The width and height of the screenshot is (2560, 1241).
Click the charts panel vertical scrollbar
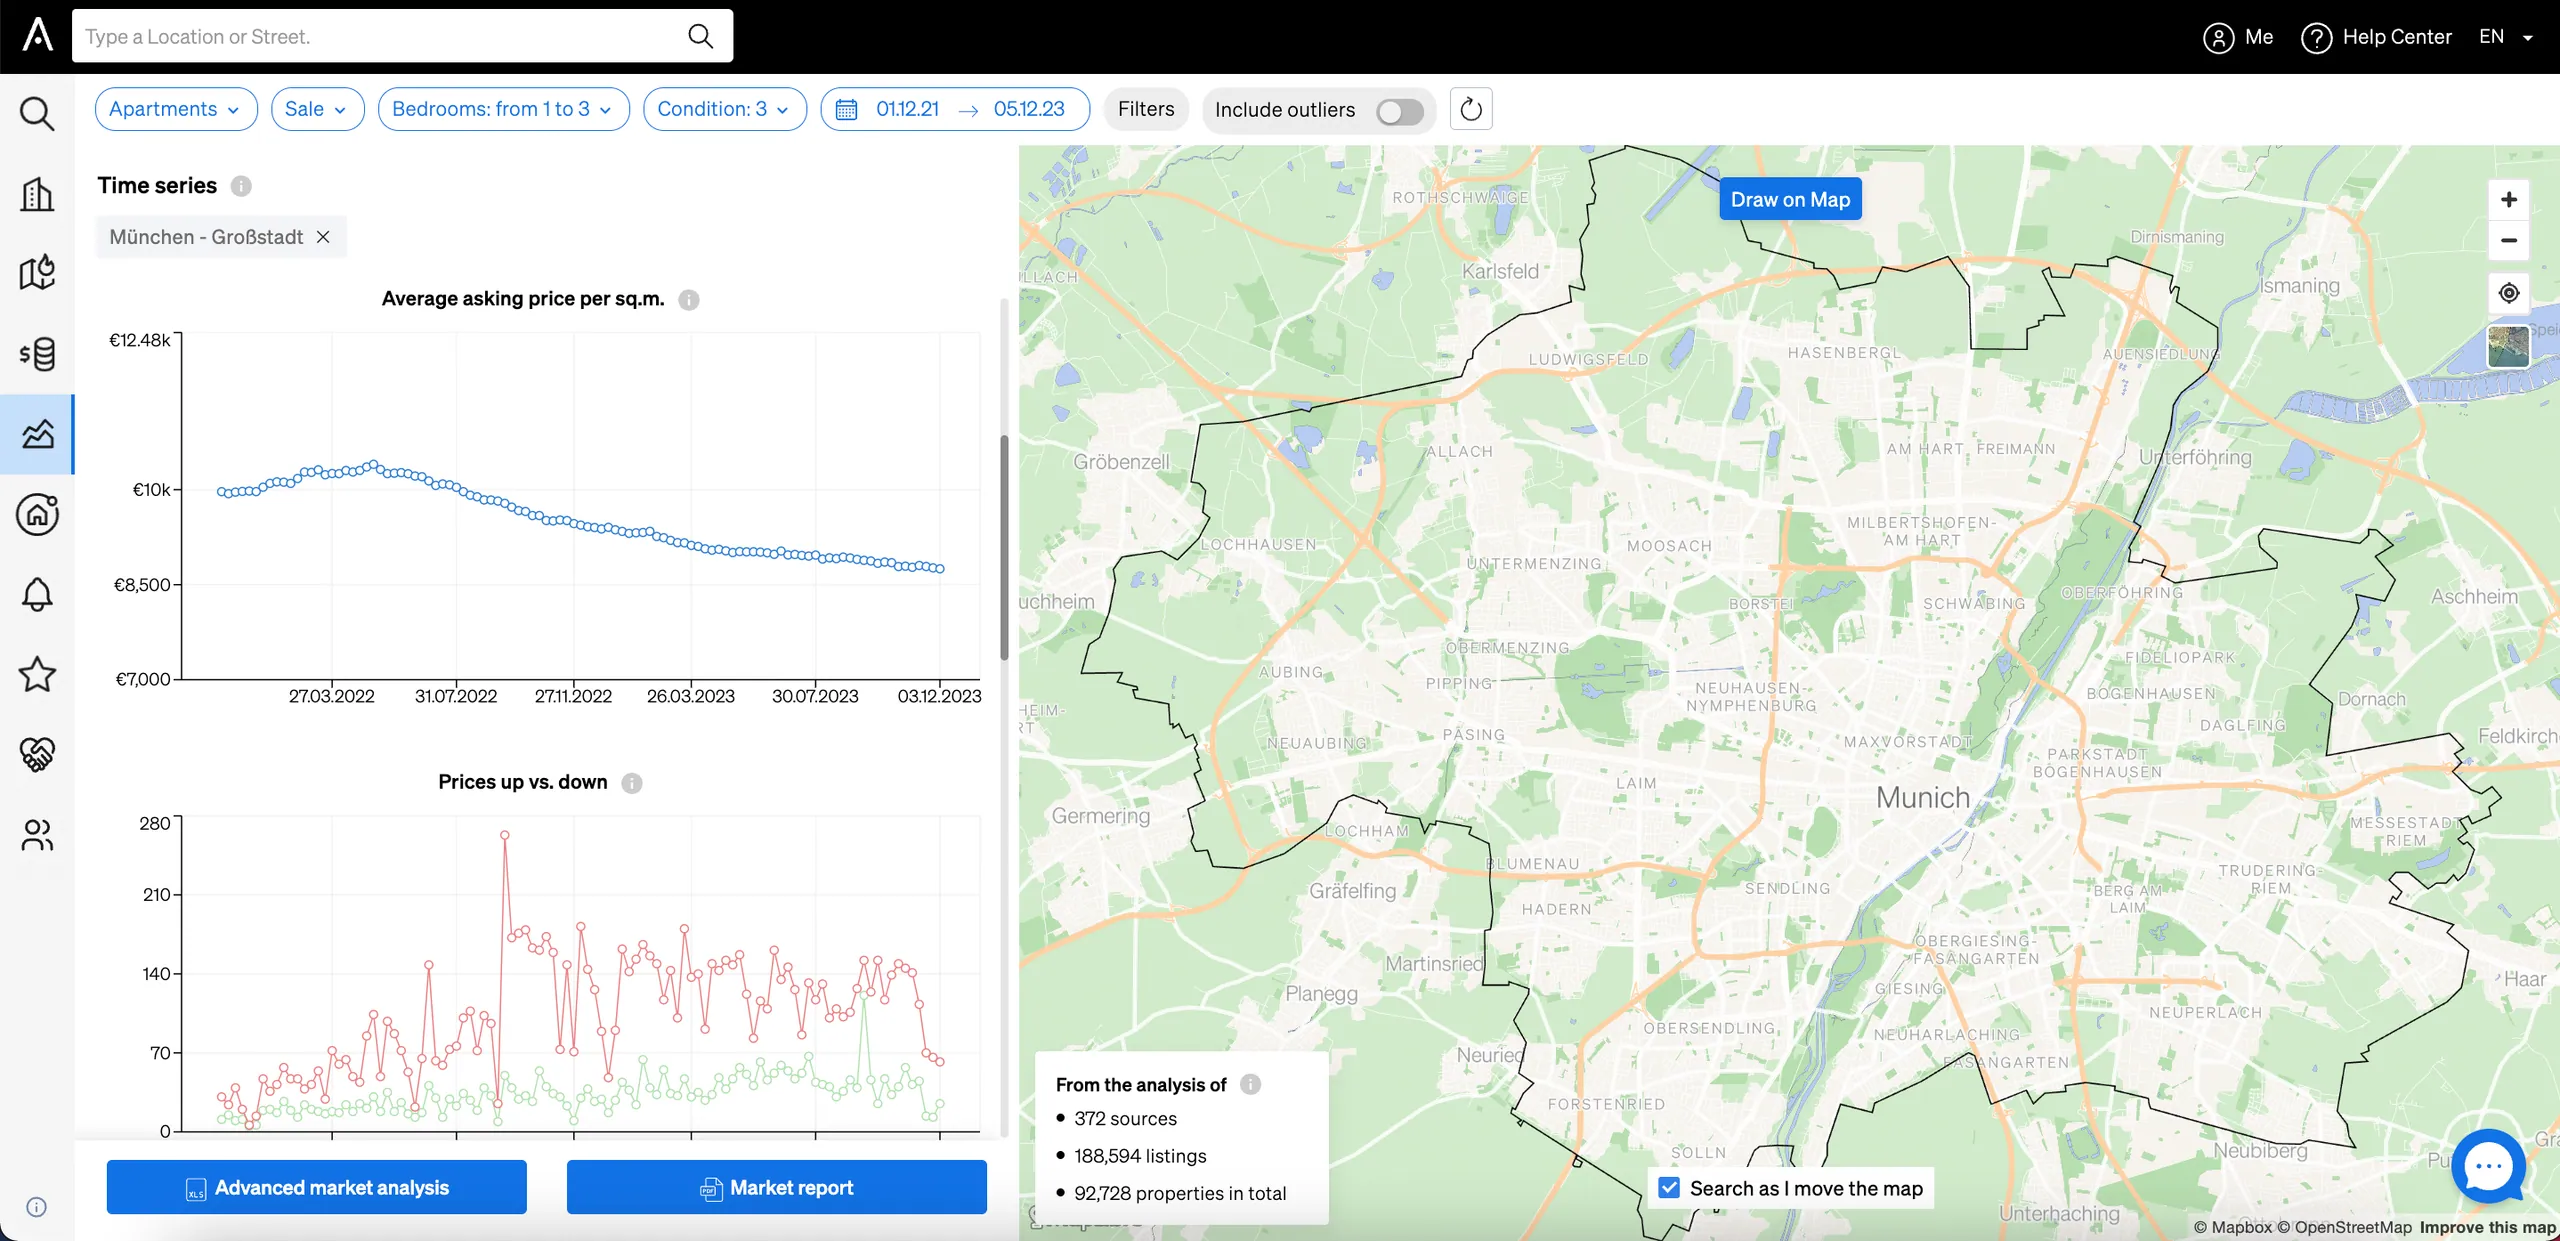(1004, 548)
